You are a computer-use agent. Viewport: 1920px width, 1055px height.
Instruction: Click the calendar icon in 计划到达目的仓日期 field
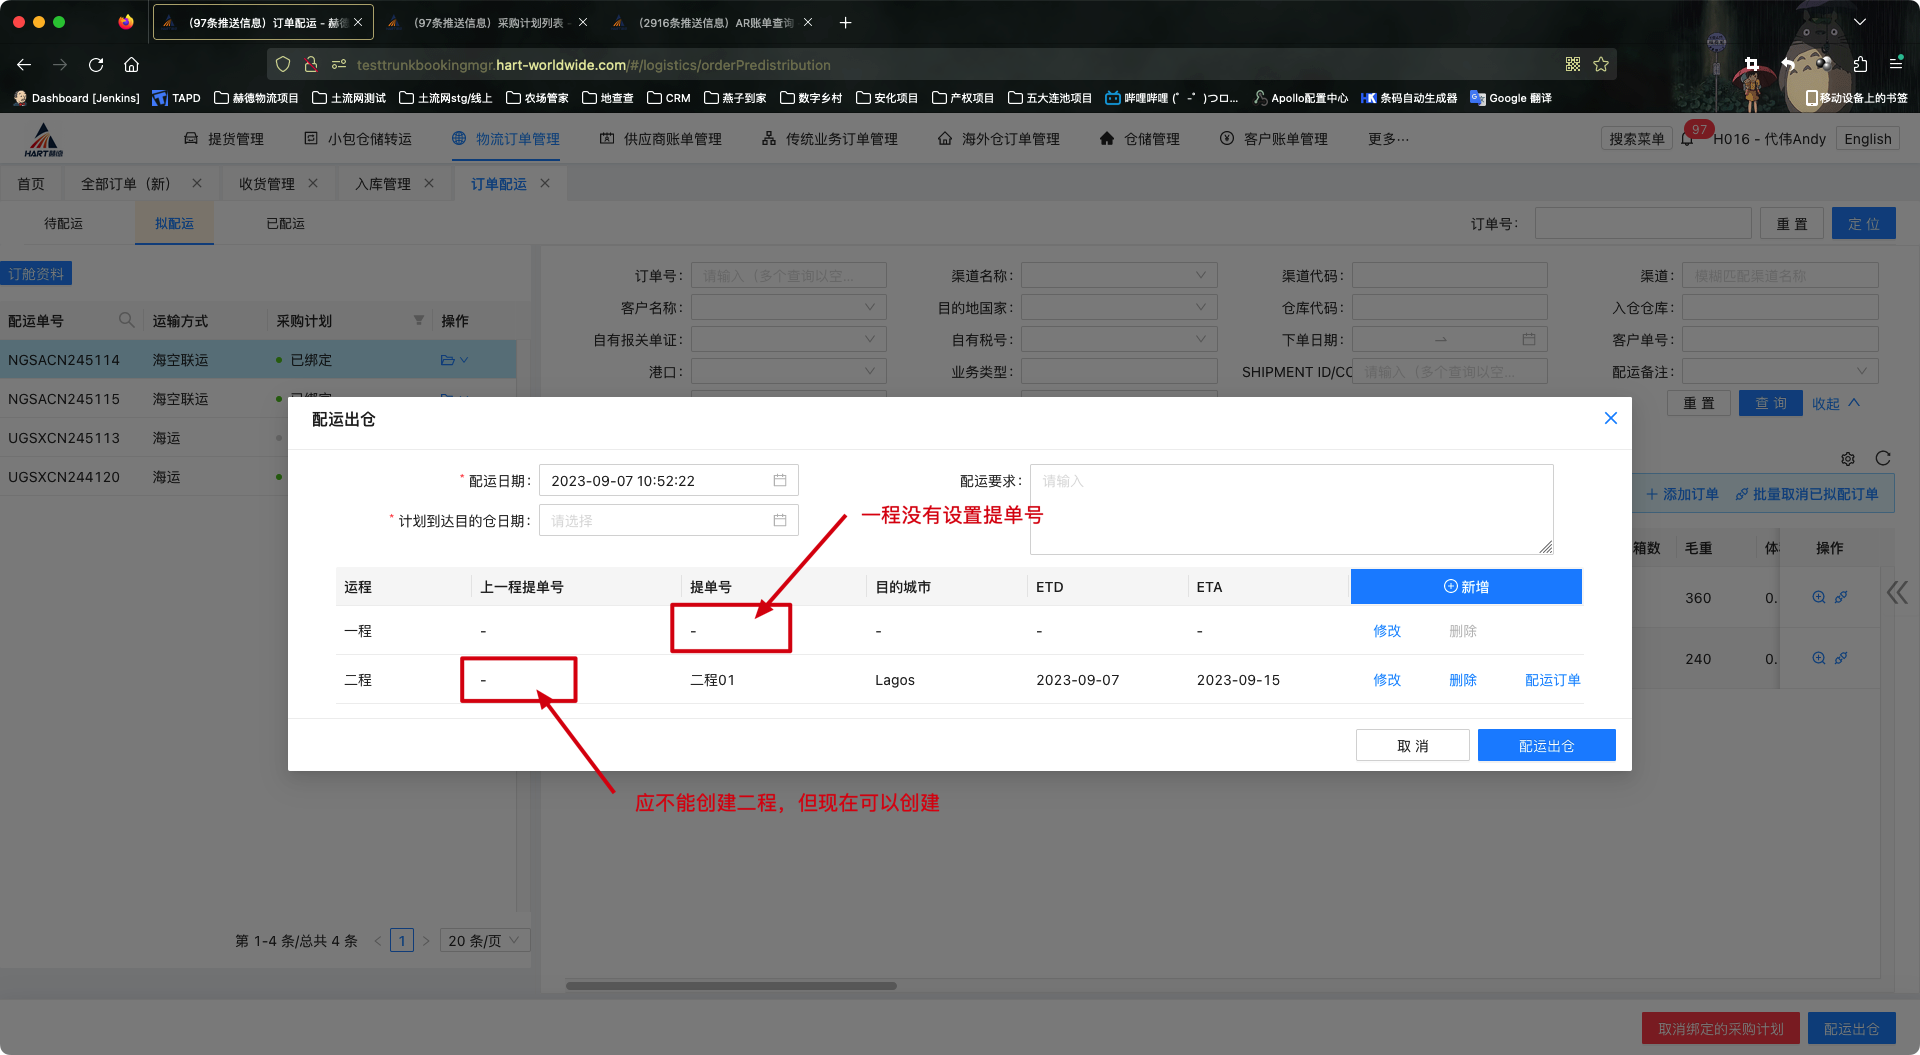779,521
